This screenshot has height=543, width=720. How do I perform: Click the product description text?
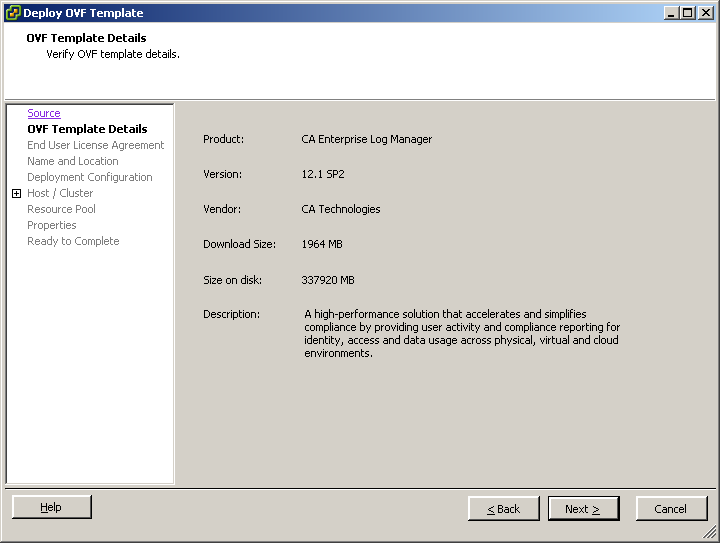coord(462,333)
